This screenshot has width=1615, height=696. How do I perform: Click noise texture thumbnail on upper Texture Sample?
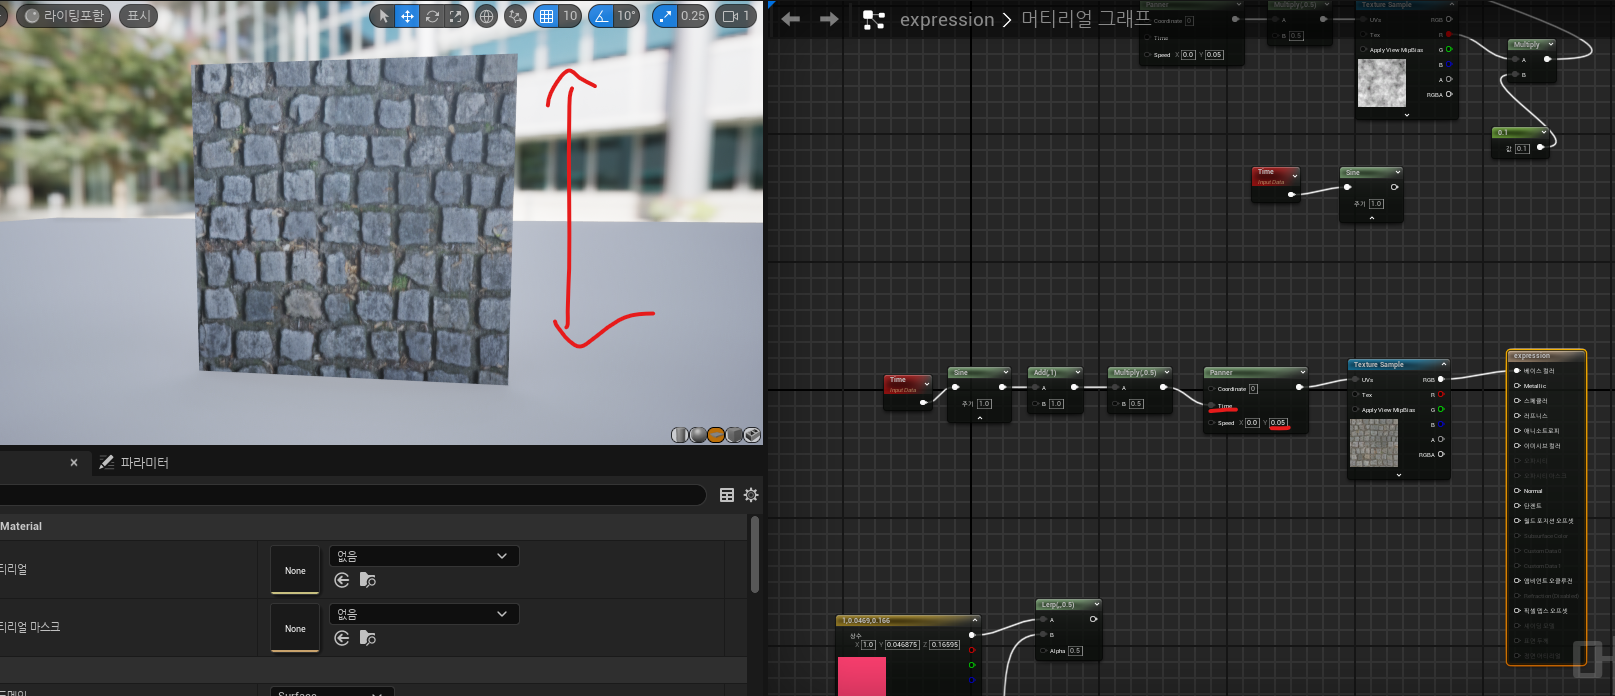[x=1382, y=83]
